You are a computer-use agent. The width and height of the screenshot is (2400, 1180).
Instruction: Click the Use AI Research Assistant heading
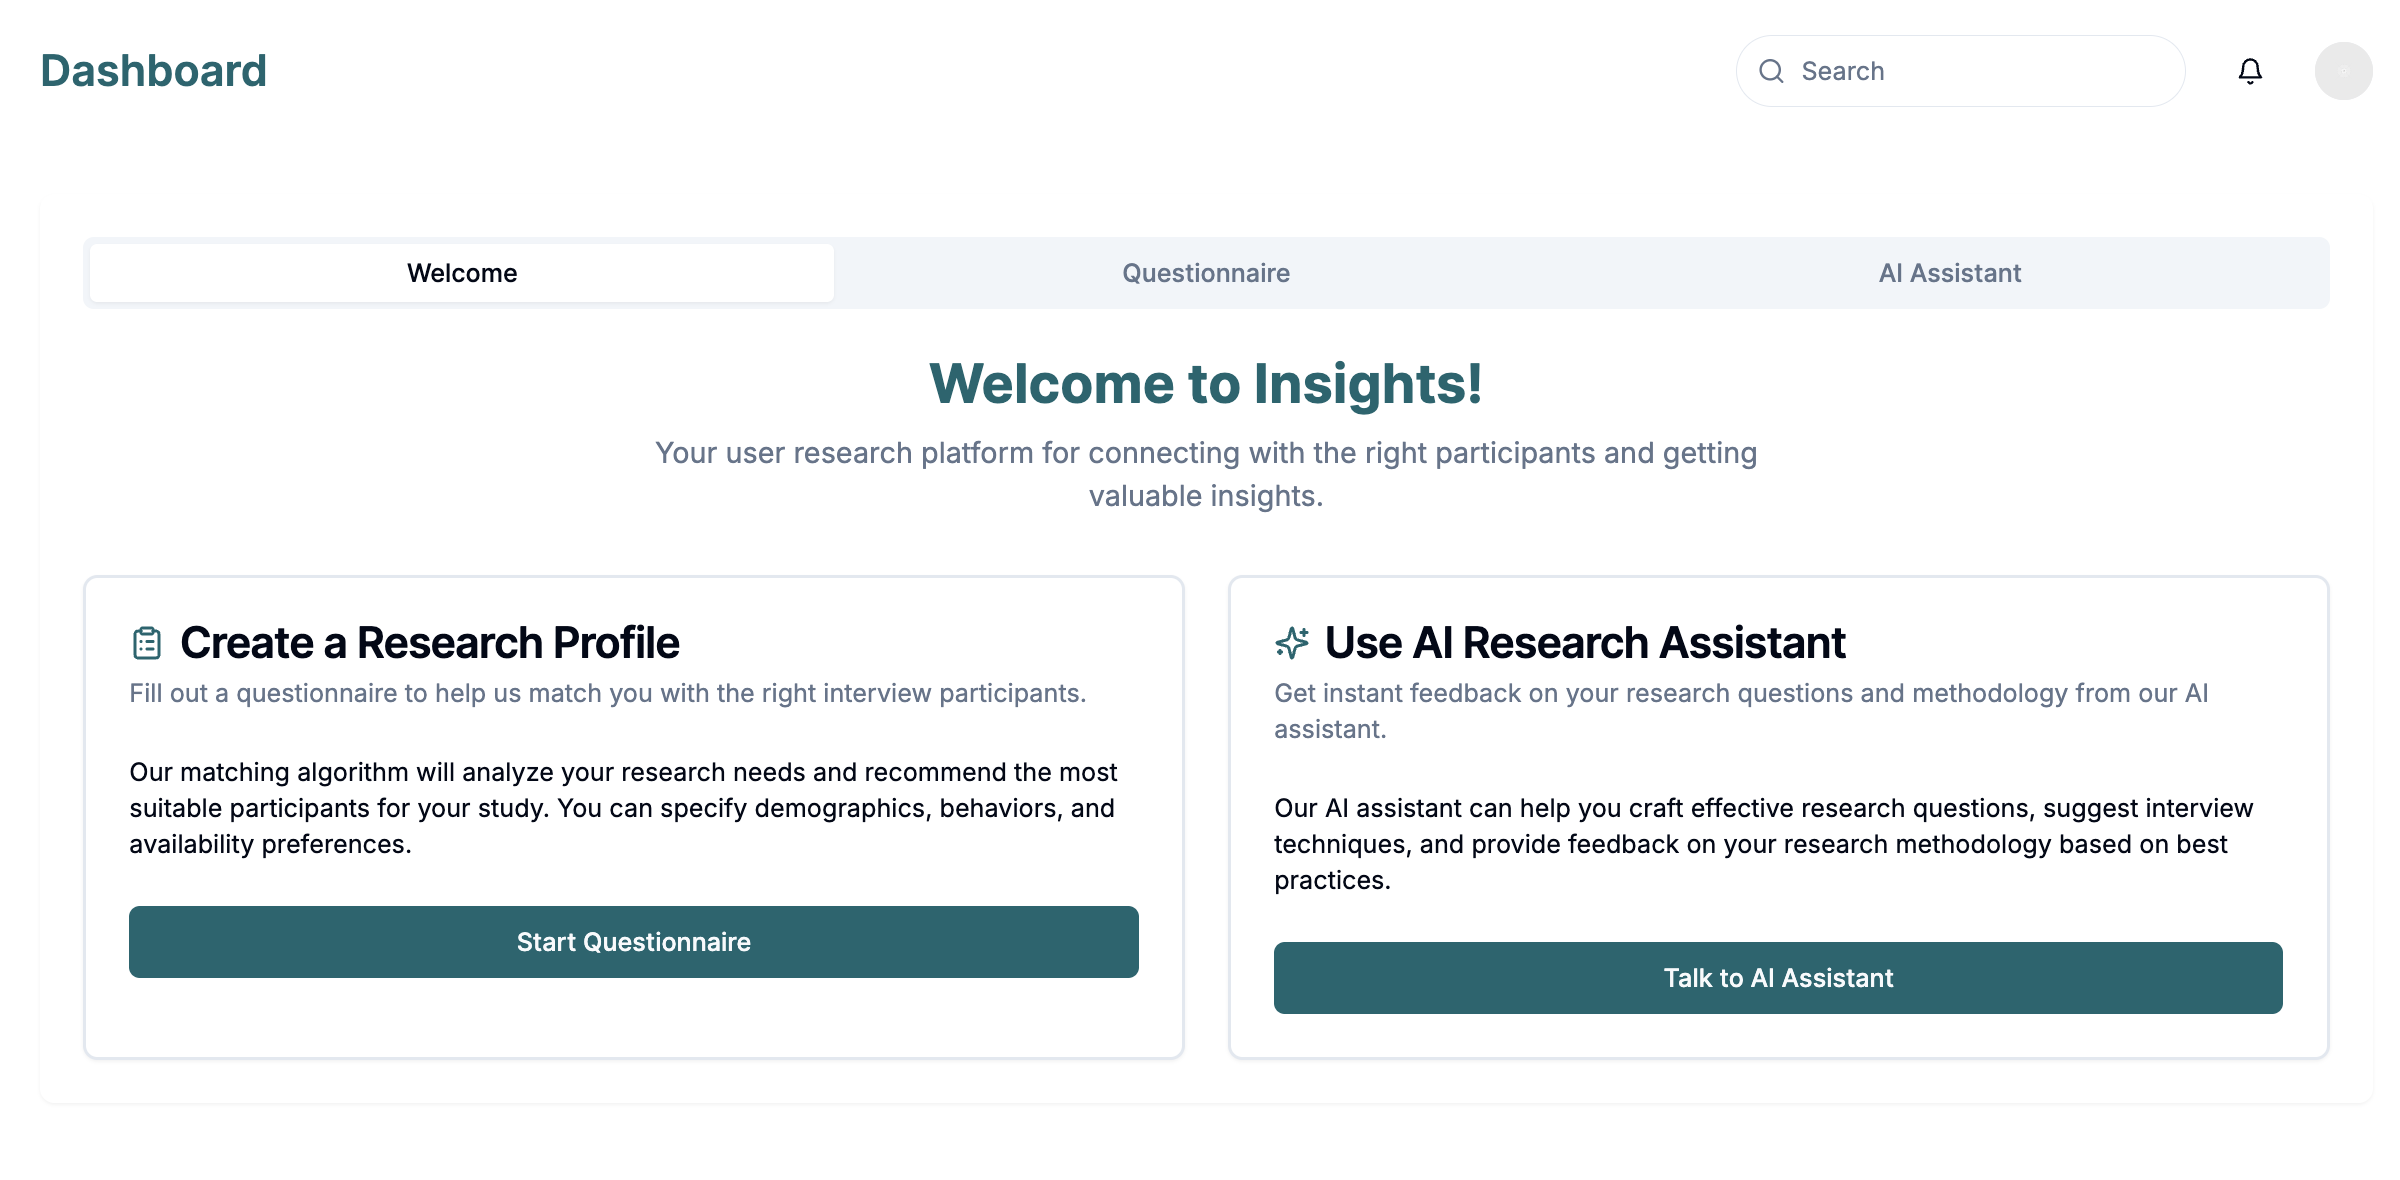coord(1585,643)
